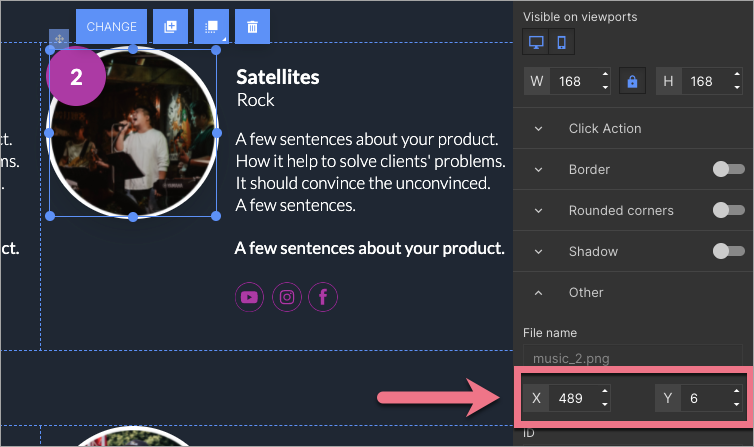
Task: Click the move handle on selected image
Action: (x=59, y=39)
